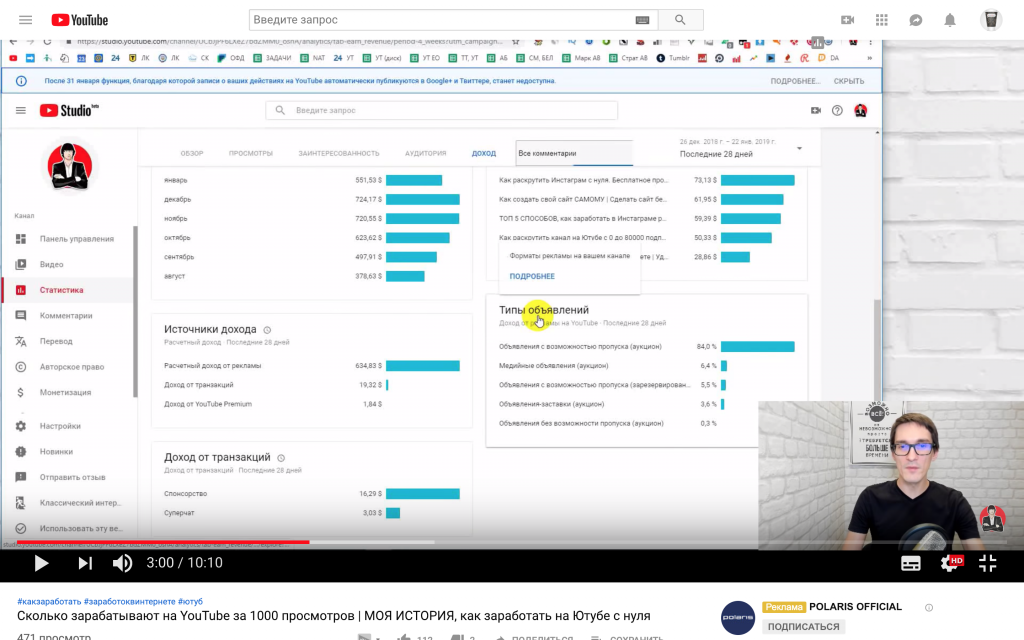The image size is (1024, 640).
Task: Click ПОДРОБНЕЕ in the notification banner
Action: pos(794,81)
